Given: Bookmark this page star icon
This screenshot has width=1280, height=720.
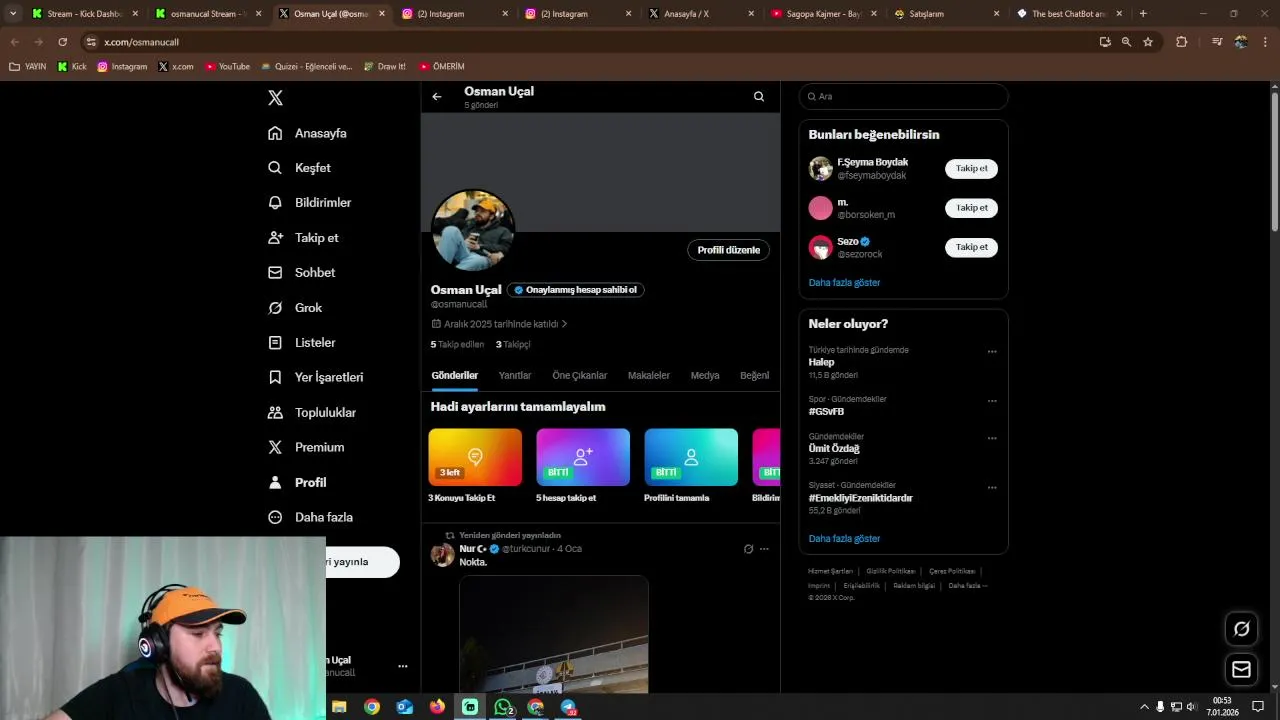Looking at the screenshot, I should click(1148, 42).
